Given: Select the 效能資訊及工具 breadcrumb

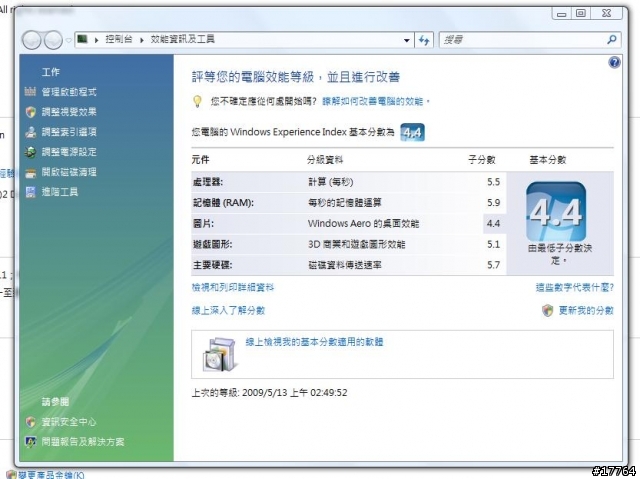Looking at the screenshot, I should [182, 39].
